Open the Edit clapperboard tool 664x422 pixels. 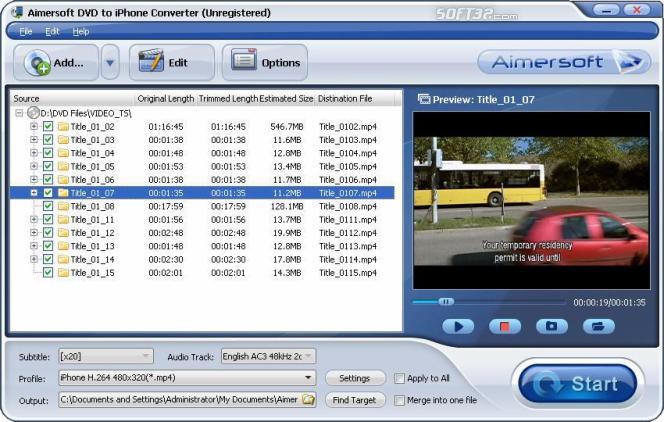[x=172, y=63]
